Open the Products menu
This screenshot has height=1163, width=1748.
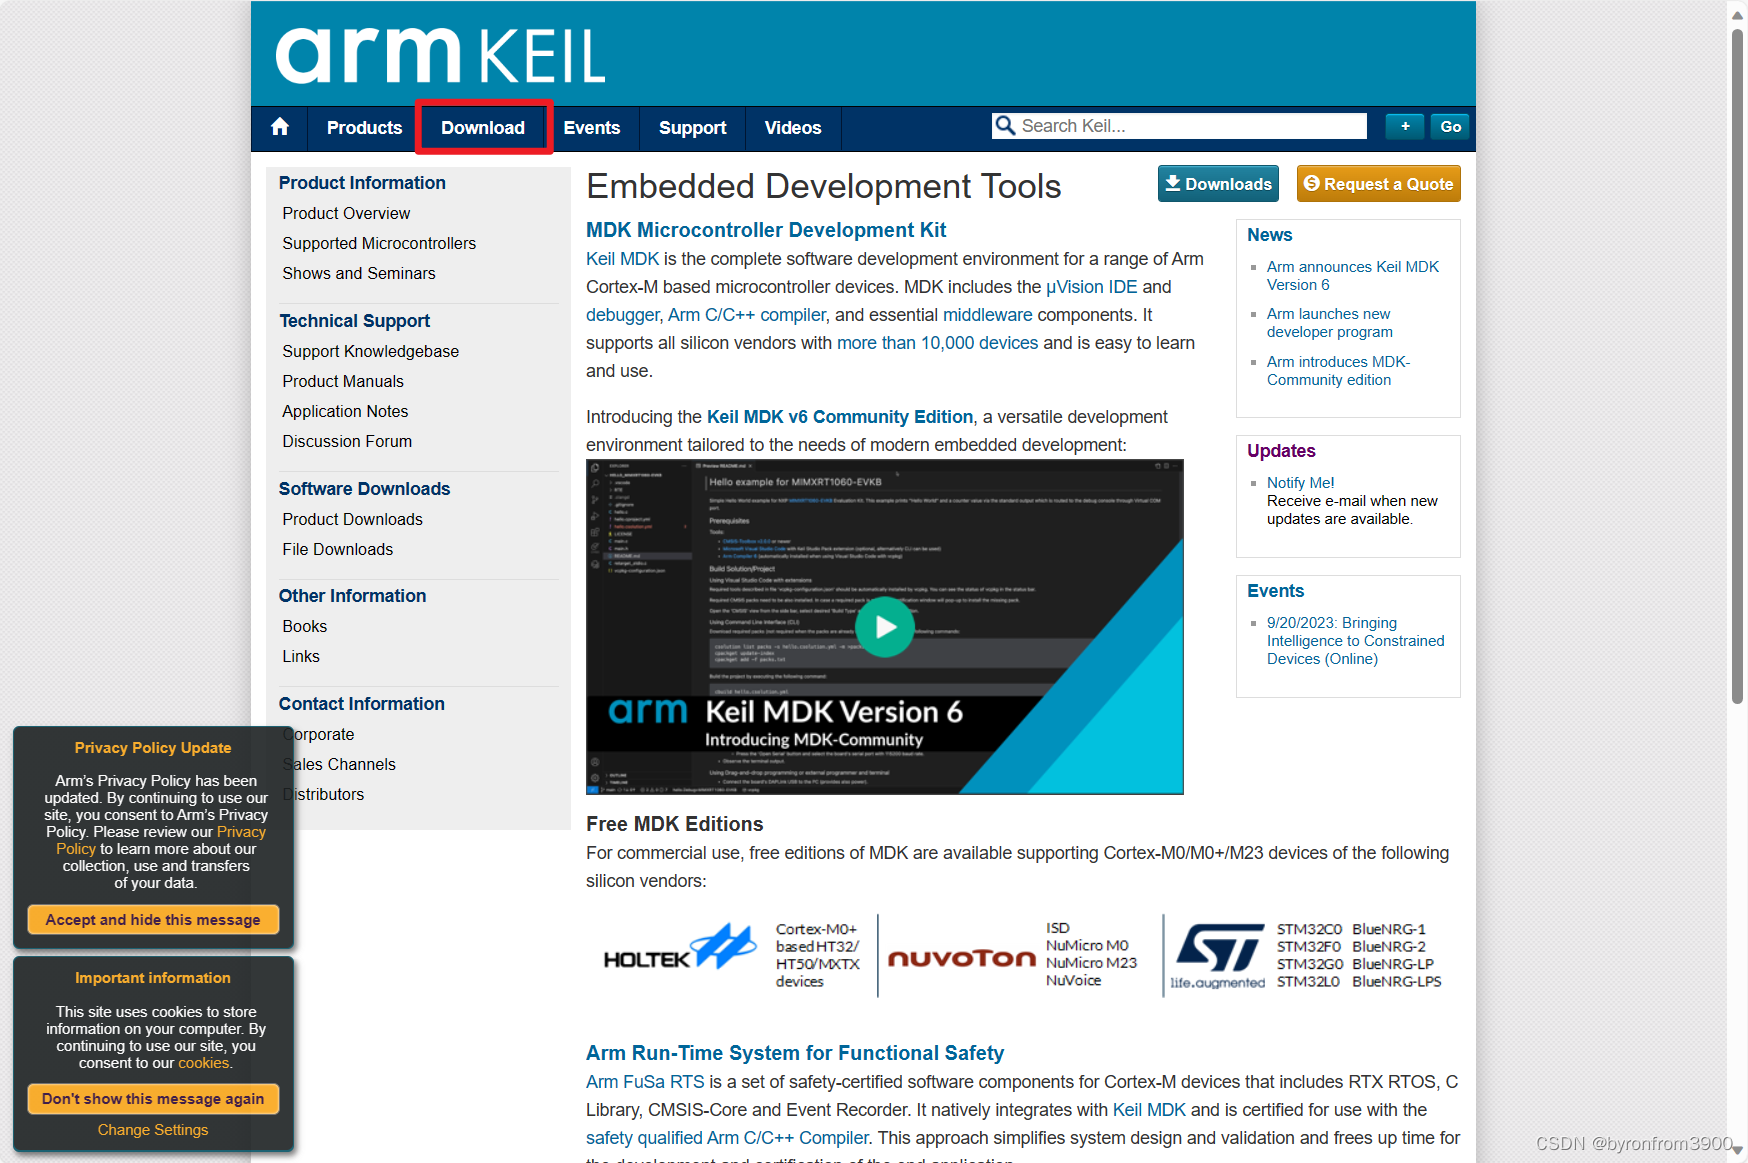tap(363, 128)
